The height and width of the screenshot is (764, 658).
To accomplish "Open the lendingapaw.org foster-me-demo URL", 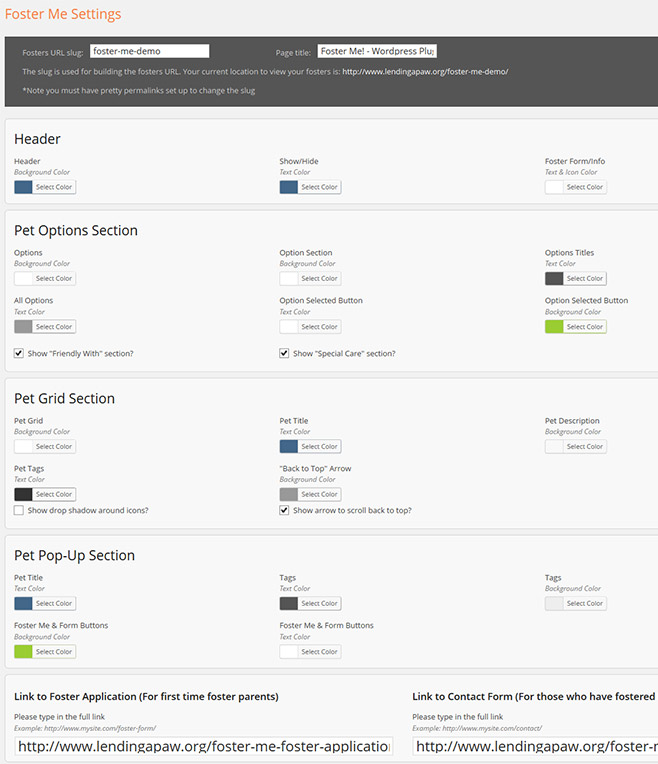I will (x=425, y=72).
